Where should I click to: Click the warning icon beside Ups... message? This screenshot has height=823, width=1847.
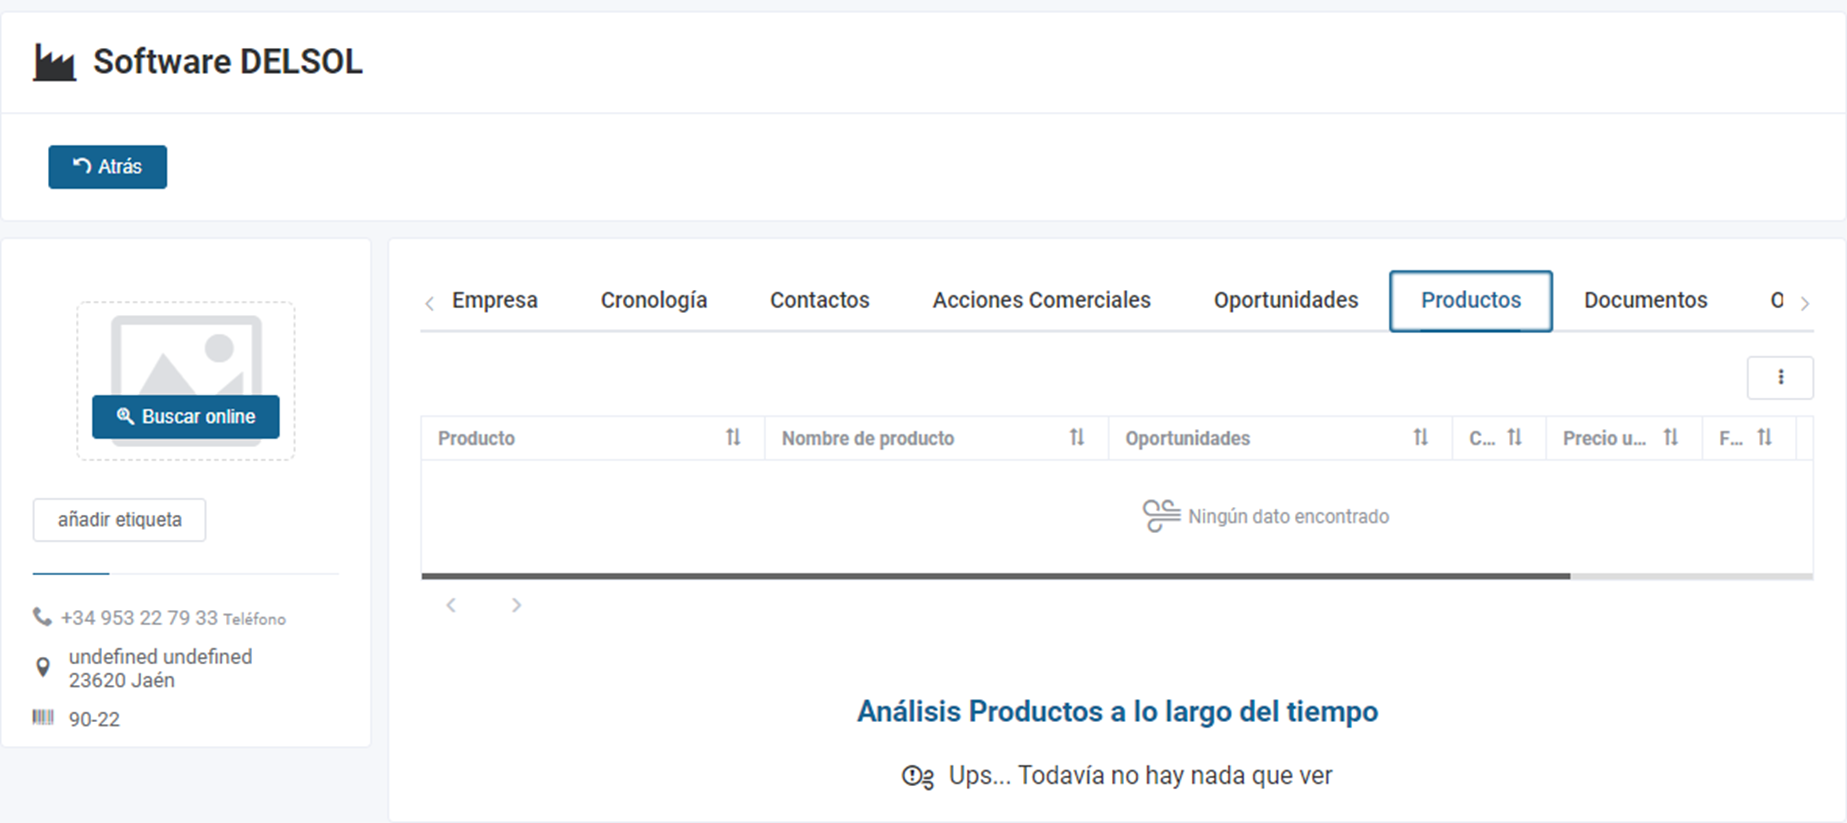[918, 776]
